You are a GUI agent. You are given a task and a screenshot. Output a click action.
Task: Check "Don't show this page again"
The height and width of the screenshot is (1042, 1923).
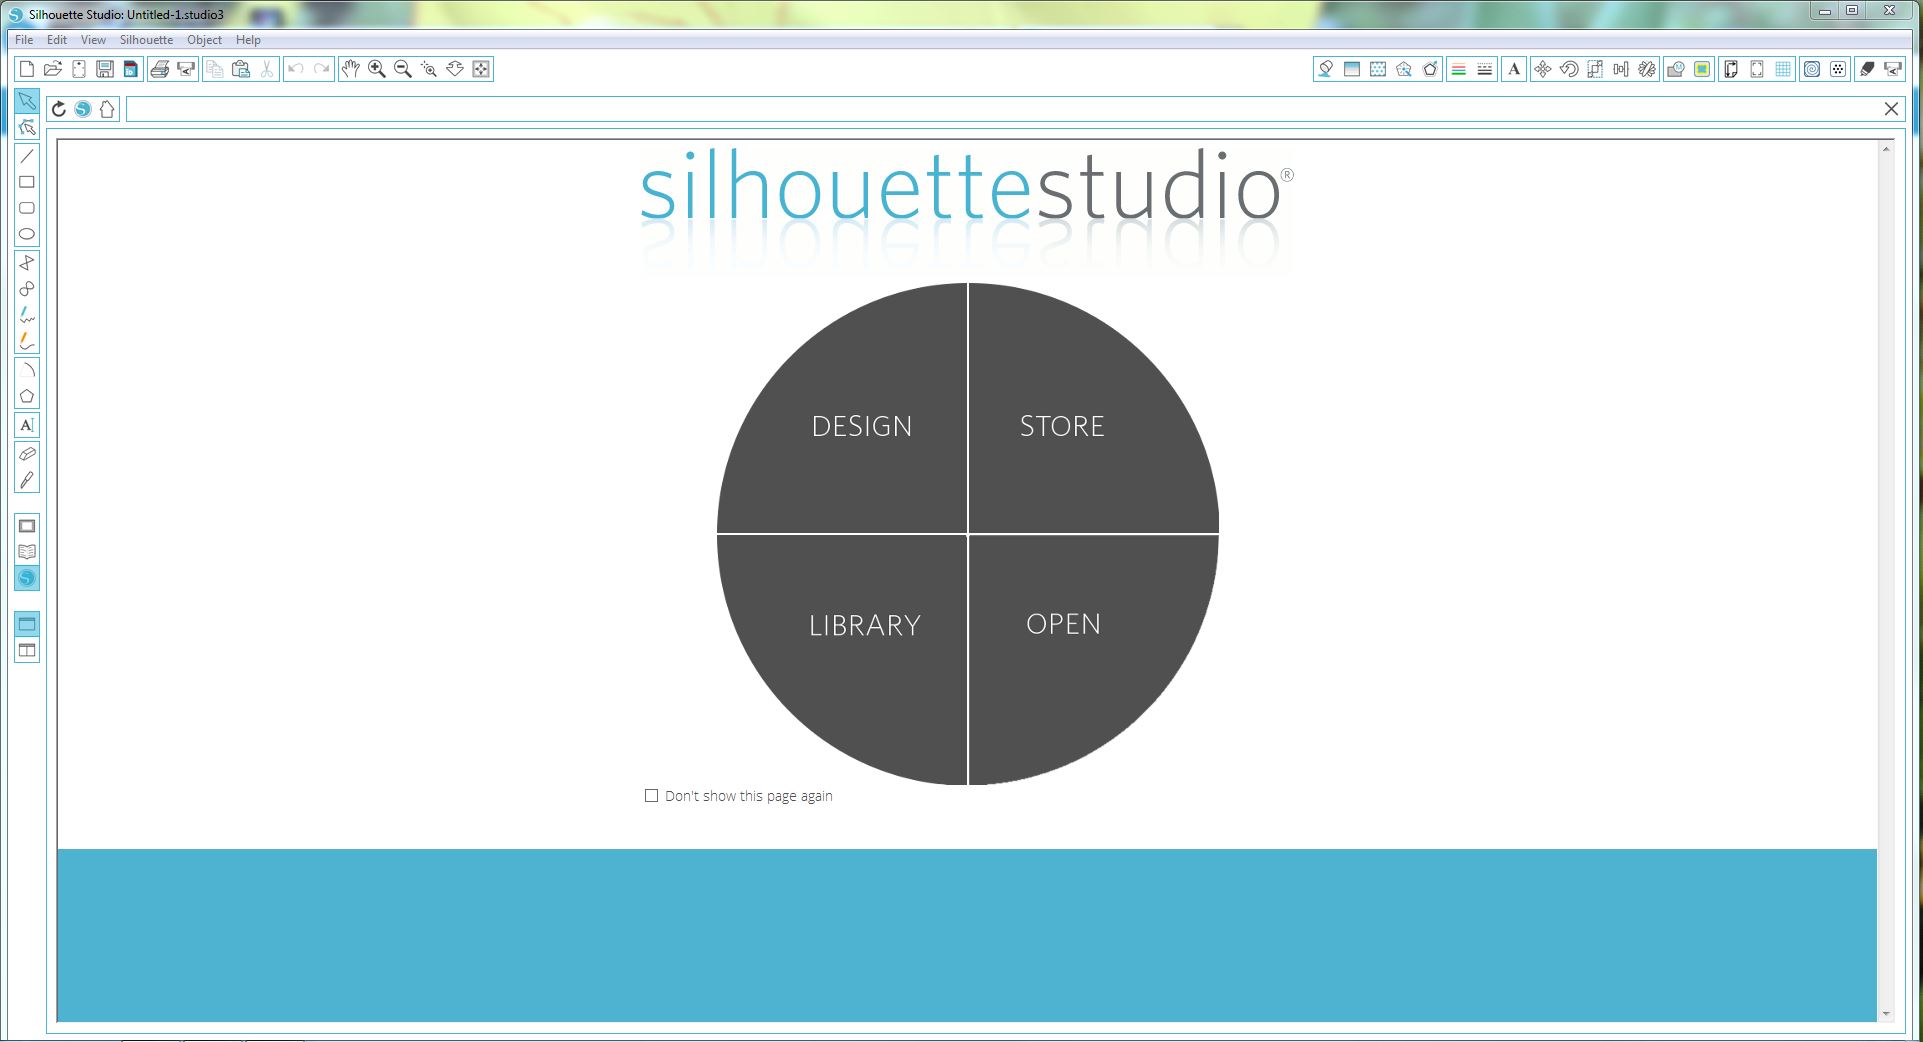coord(652,796)
